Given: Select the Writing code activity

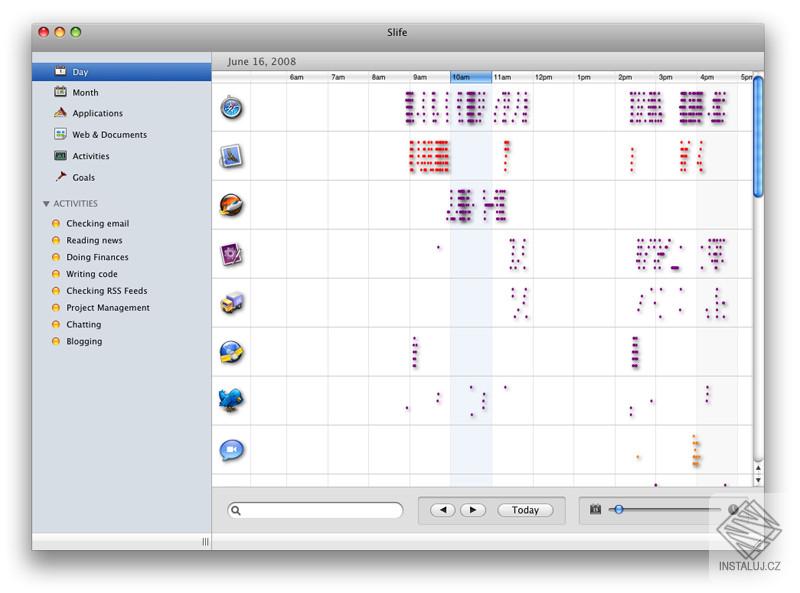Looking at the screenshot, I should coord(92,274).
